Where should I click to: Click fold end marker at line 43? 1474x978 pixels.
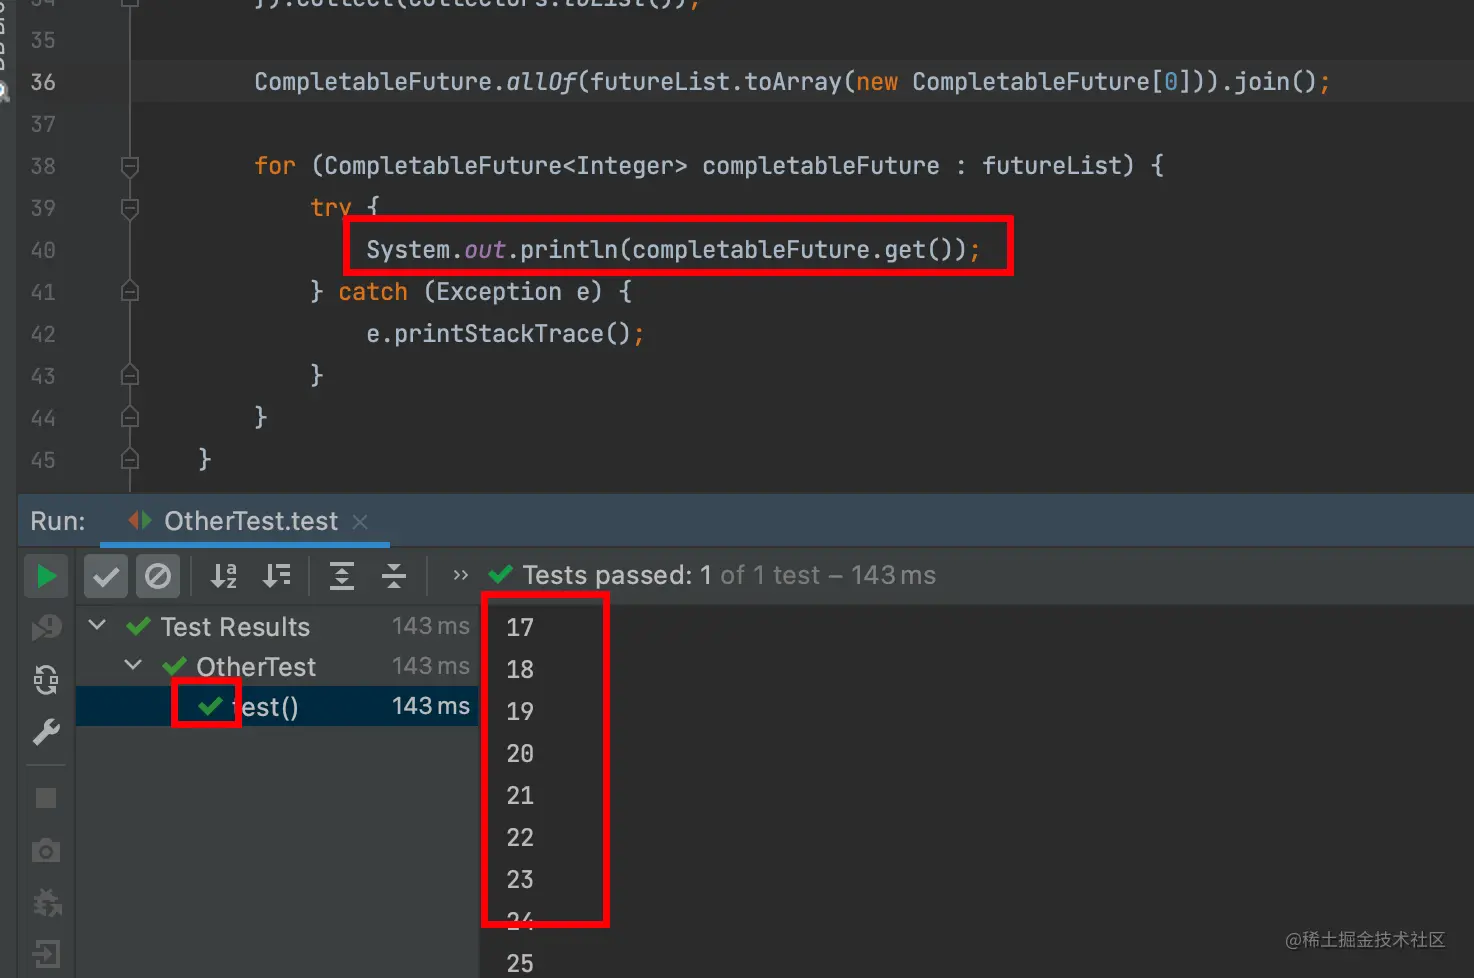pyautogui.click(x=130, y=375)
